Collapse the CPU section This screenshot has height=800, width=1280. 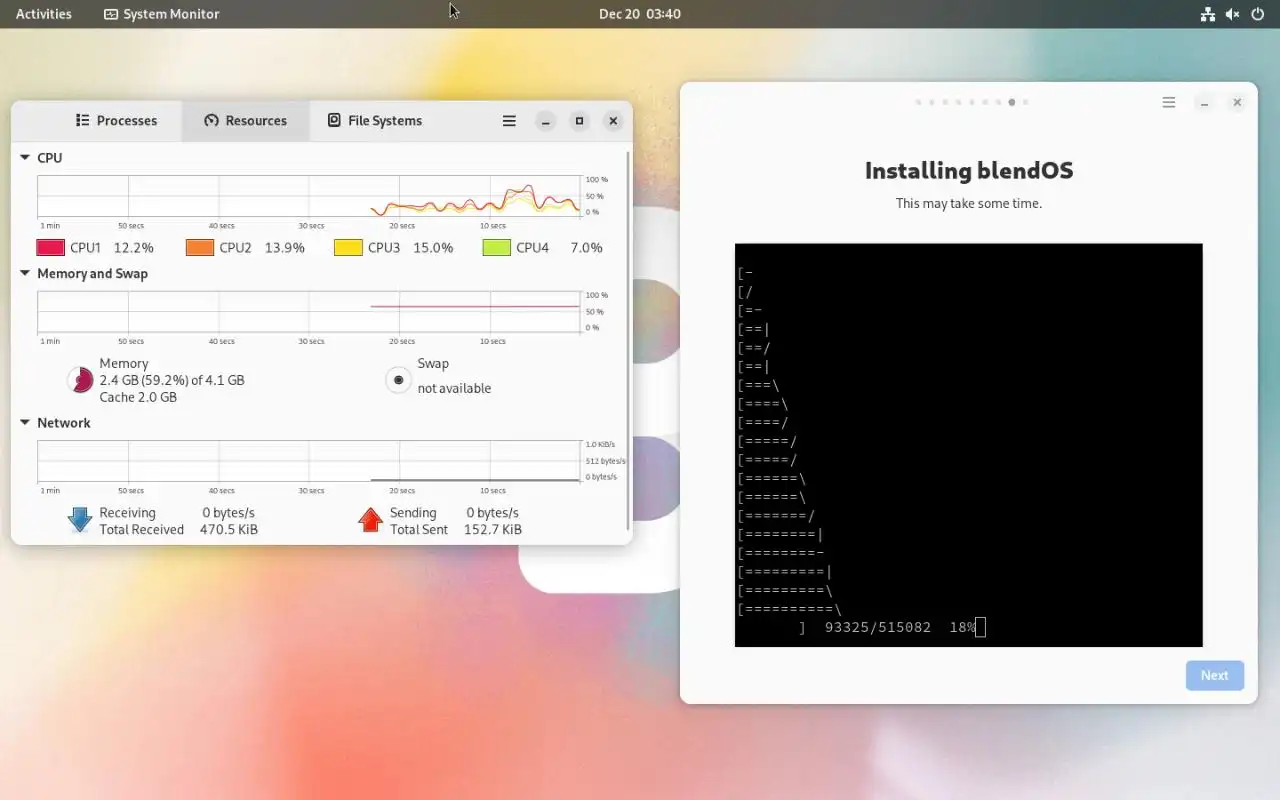click(25, 158)
